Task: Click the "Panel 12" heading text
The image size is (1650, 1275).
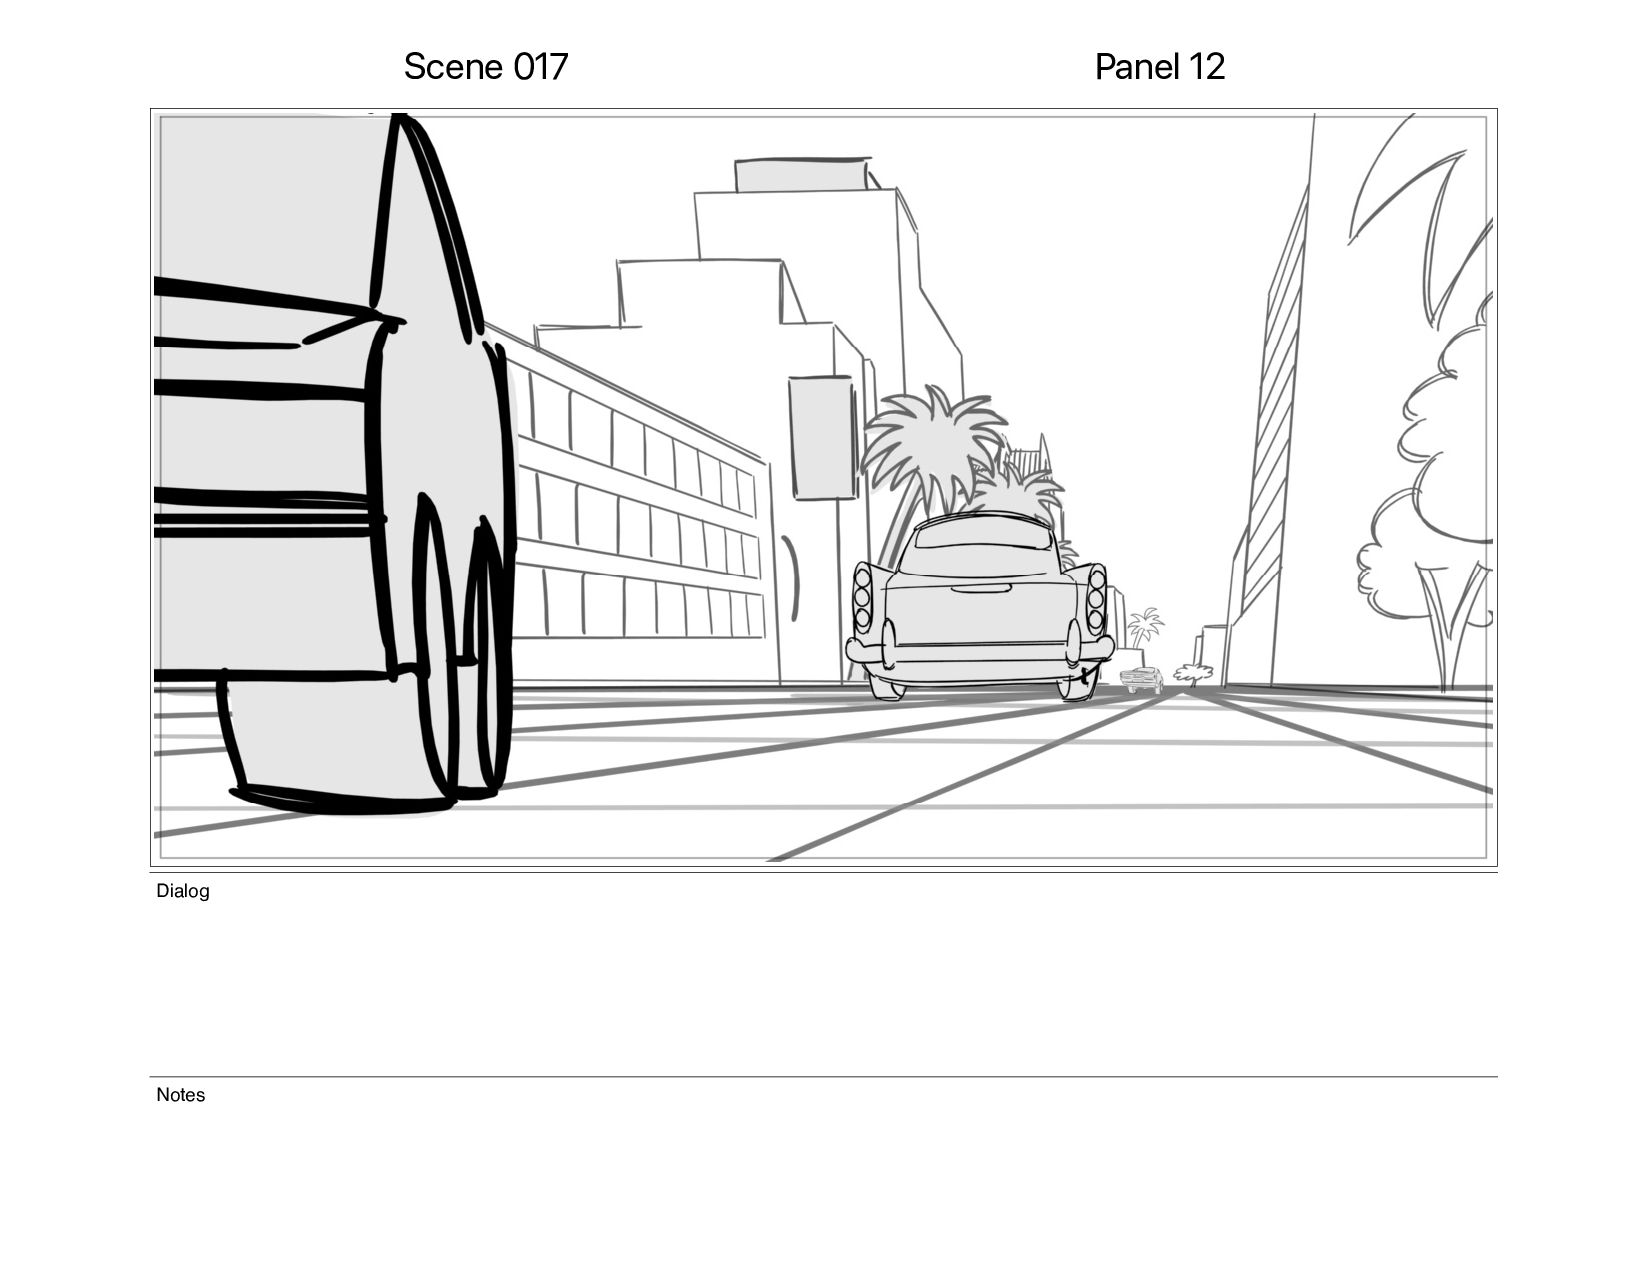Action: pos(1160,67)
